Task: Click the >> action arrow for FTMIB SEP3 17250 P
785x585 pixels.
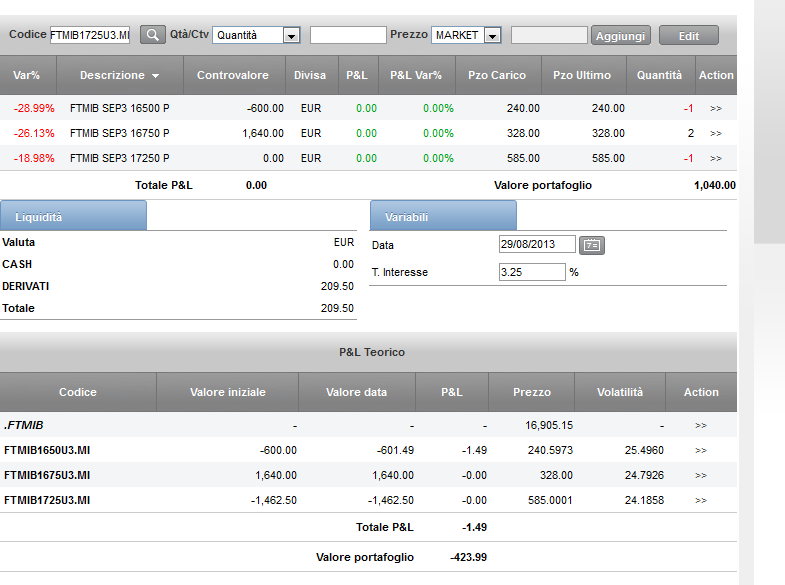Action: pyautogui.click(x=716, y=159)
